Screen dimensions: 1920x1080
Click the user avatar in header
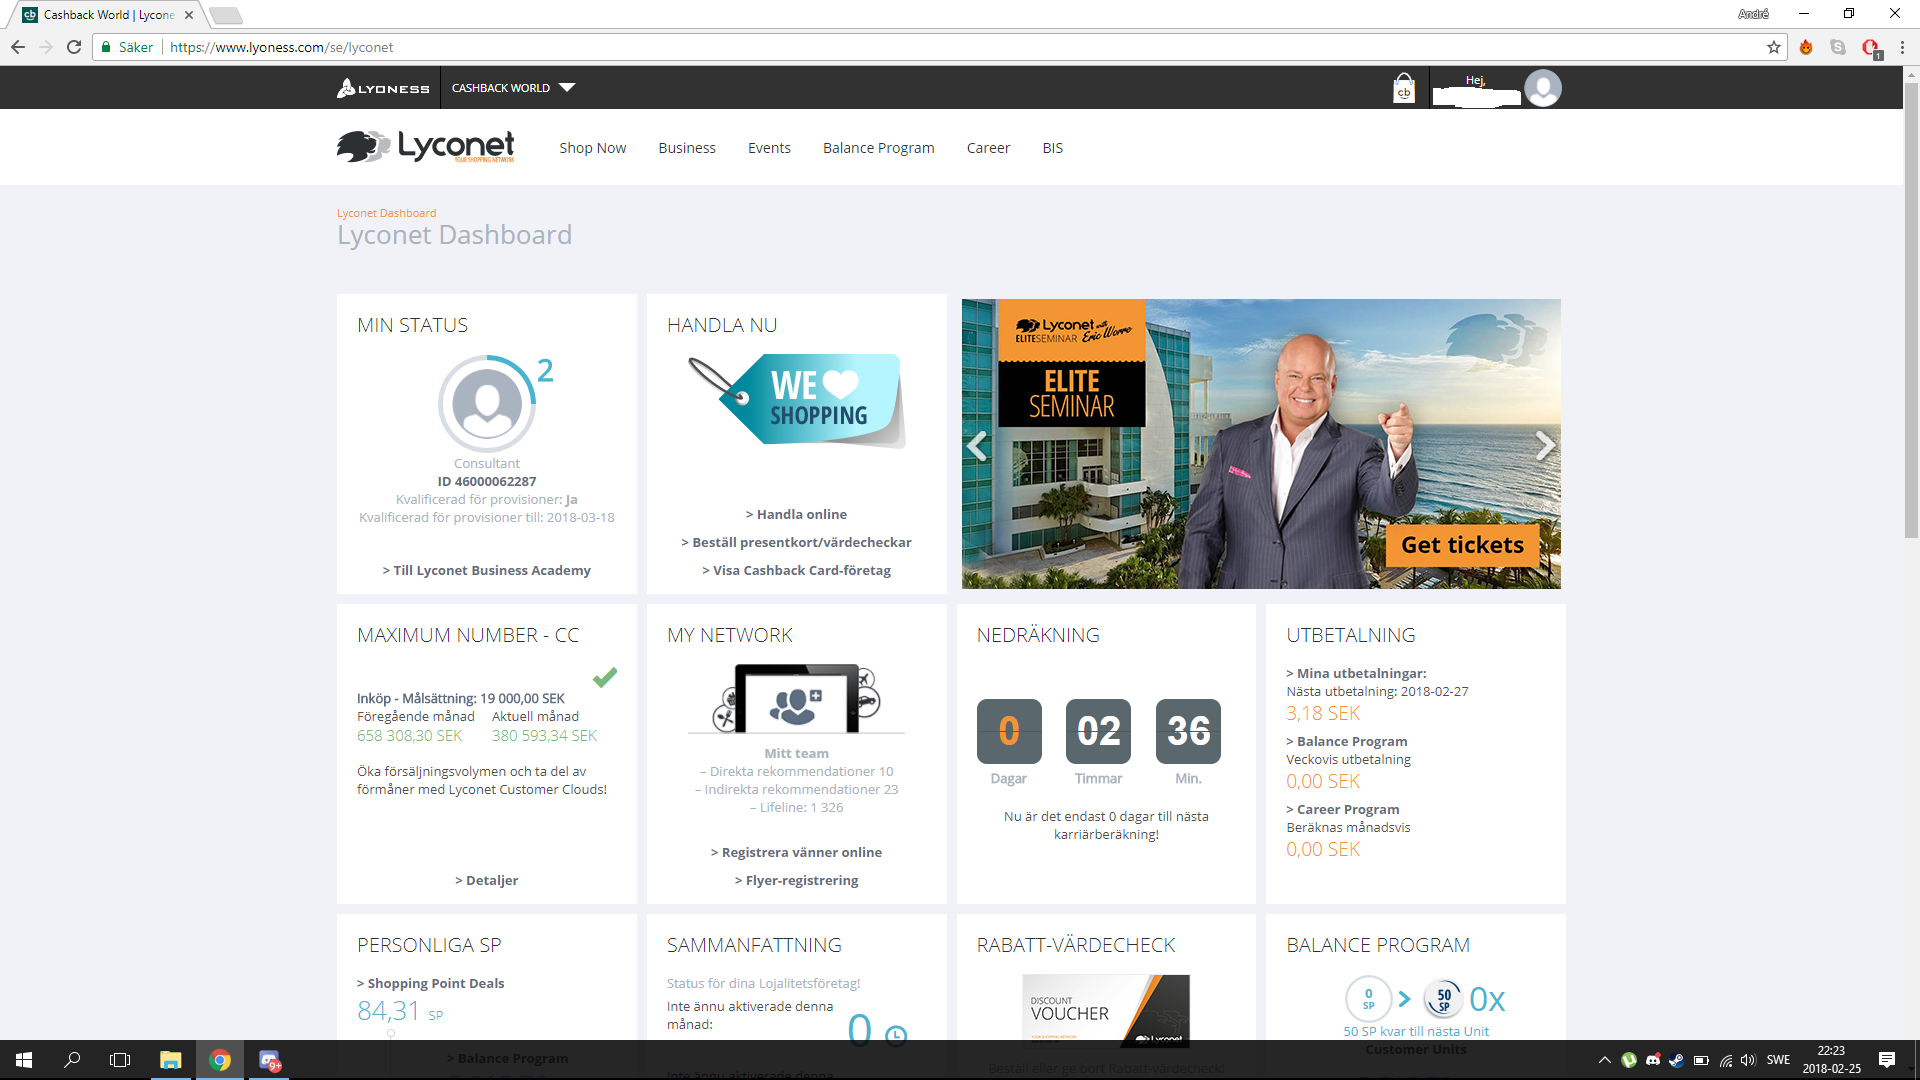tap(1543, 88)
